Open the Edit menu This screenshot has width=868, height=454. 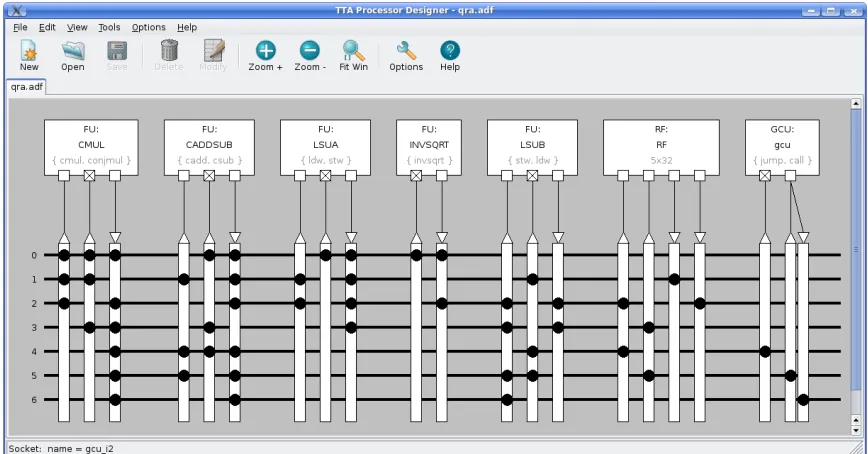point(47,27)
